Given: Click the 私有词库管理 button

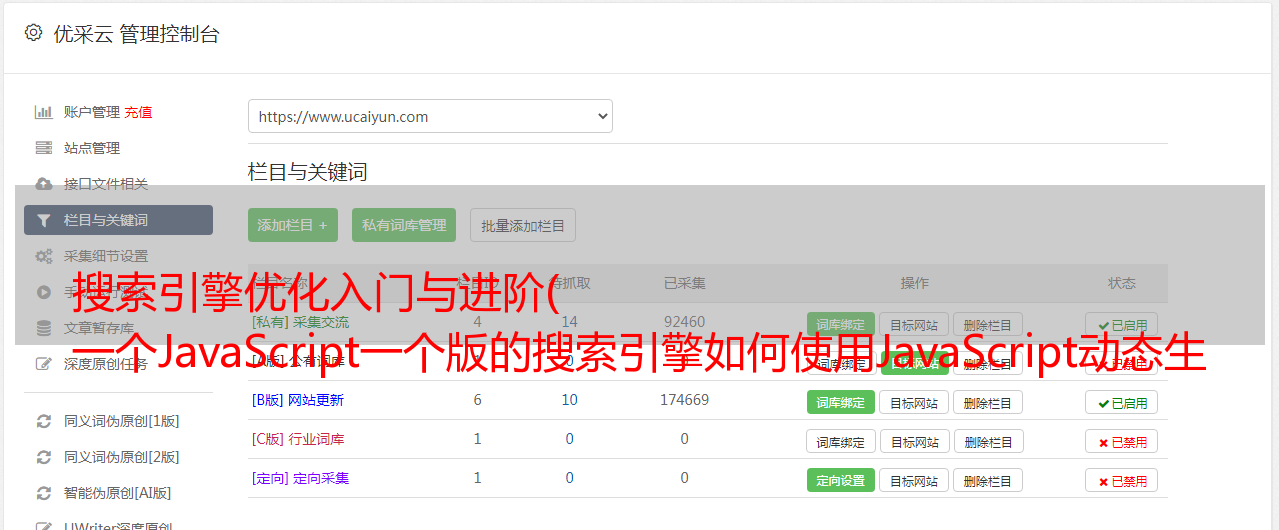Looking at the screenshot, I should click(404, 225).
